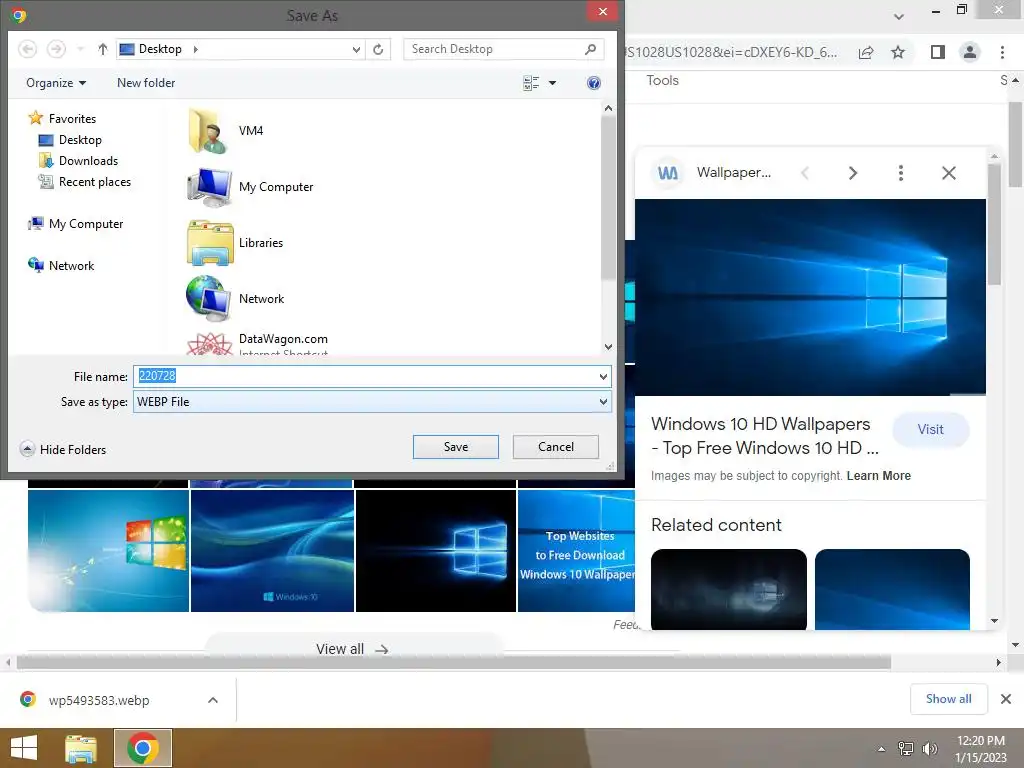
Task: Go up one folder level
Action: tap(103, 49)
